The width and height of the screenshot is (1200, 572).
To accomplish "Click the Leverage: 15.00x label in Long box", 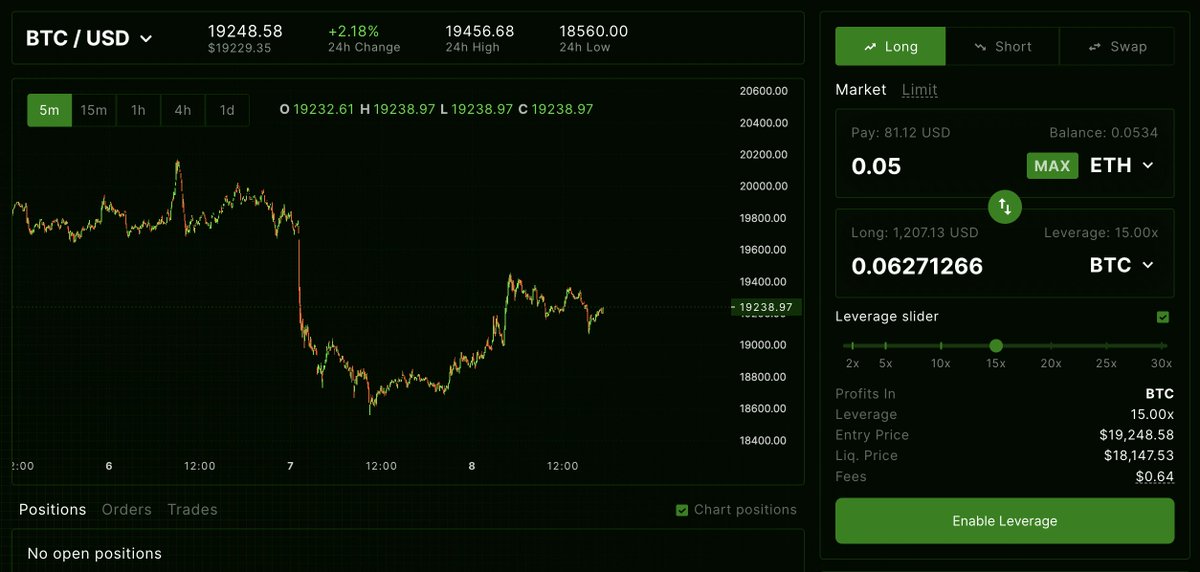I will pyautogui.click(x=1101, y=233).
